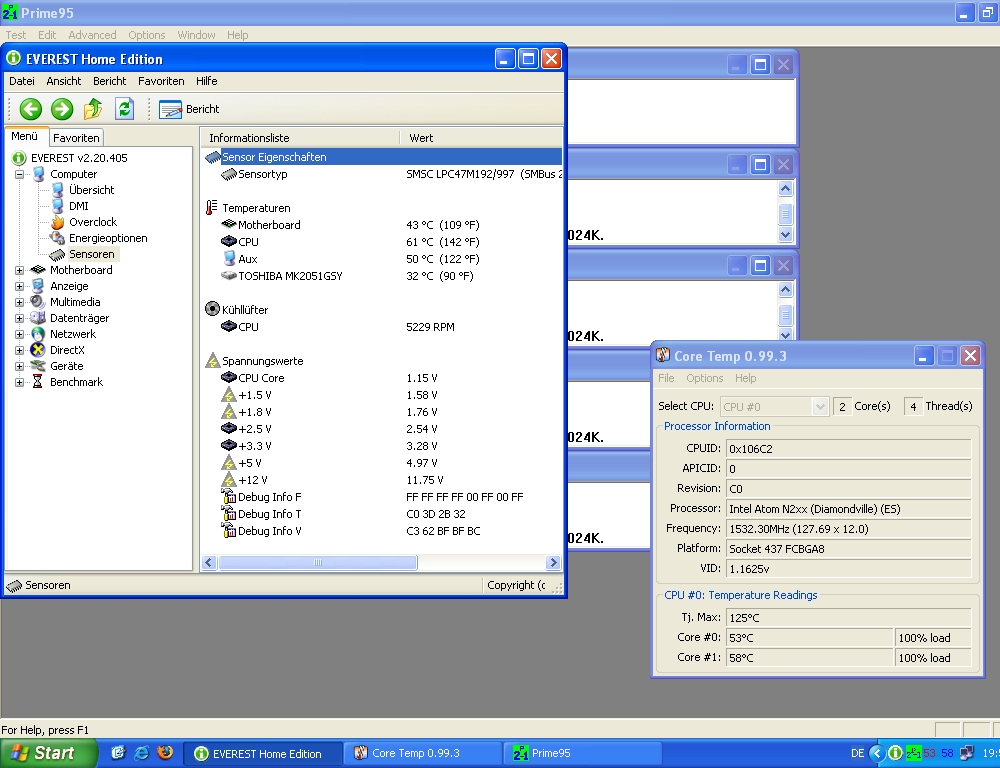1000x768 pixels.
Task: Switch to EVEREST Home Edition taskbar button
Action: (263, 753)
